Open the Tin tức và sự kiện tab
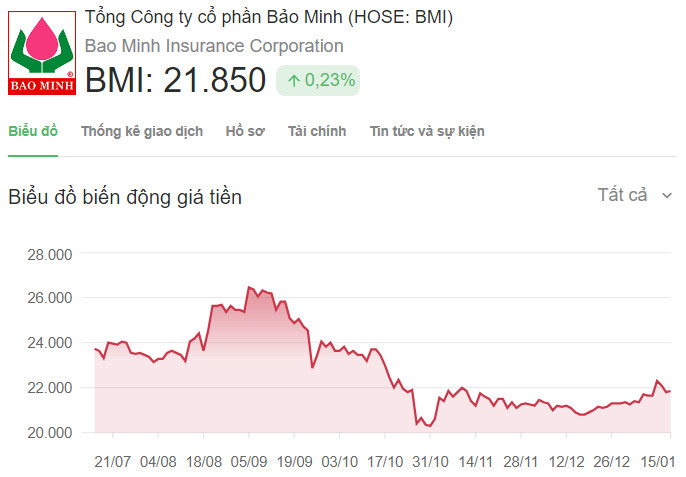686x477 pixels. (x=427, y=131)
